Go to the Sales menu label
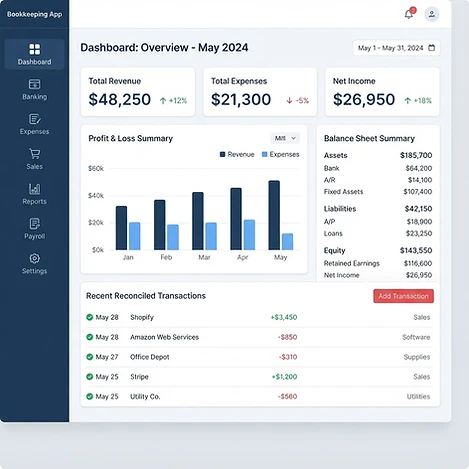 pos(35,167)
